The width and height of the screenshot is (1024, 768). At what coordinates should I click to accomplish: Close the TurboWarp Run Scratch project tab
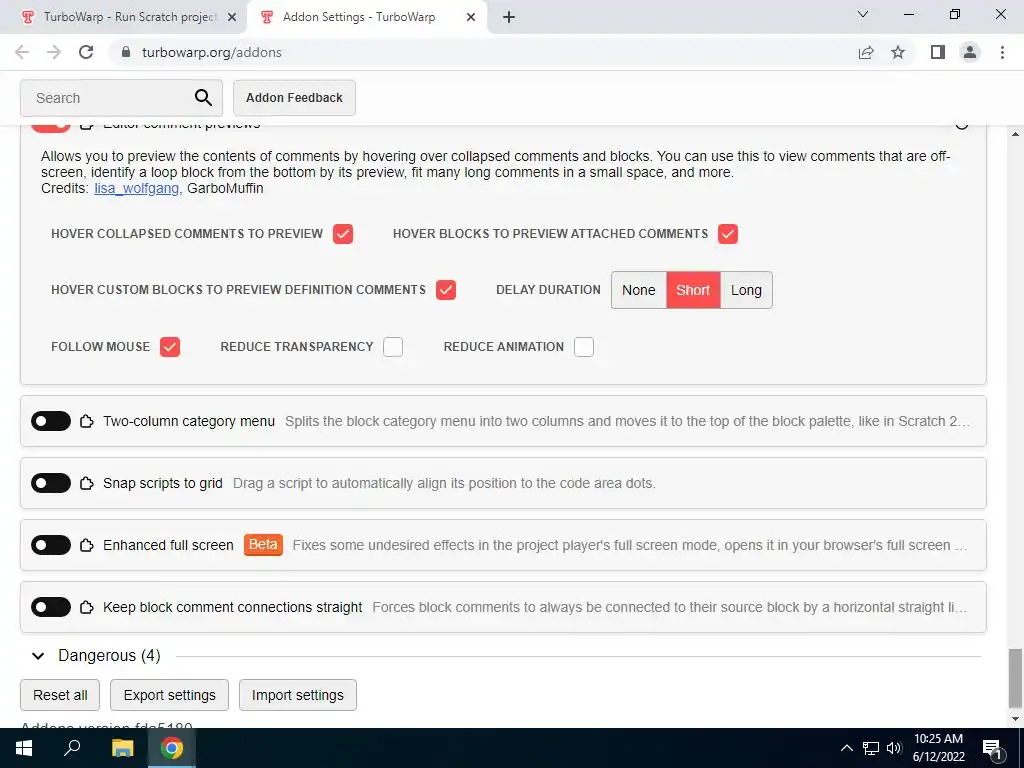[x=232, y=17]
